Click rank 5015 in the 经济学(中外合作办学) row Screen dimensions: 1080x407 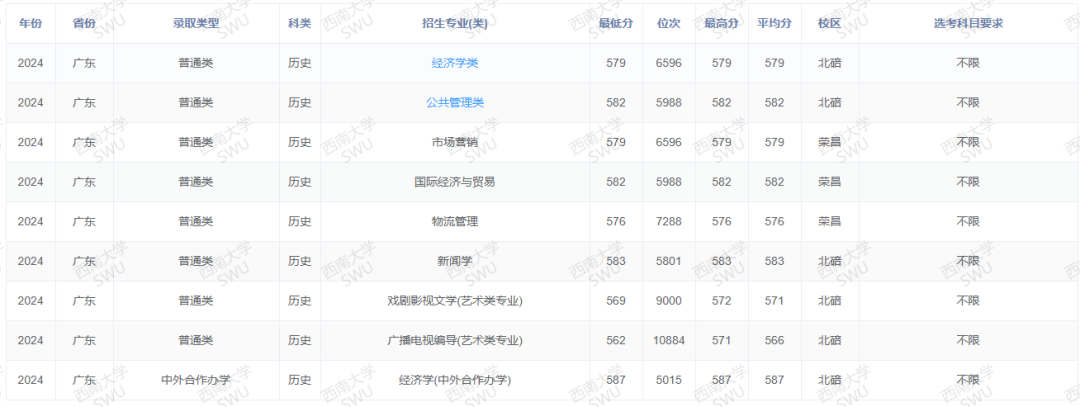[669, 380]
